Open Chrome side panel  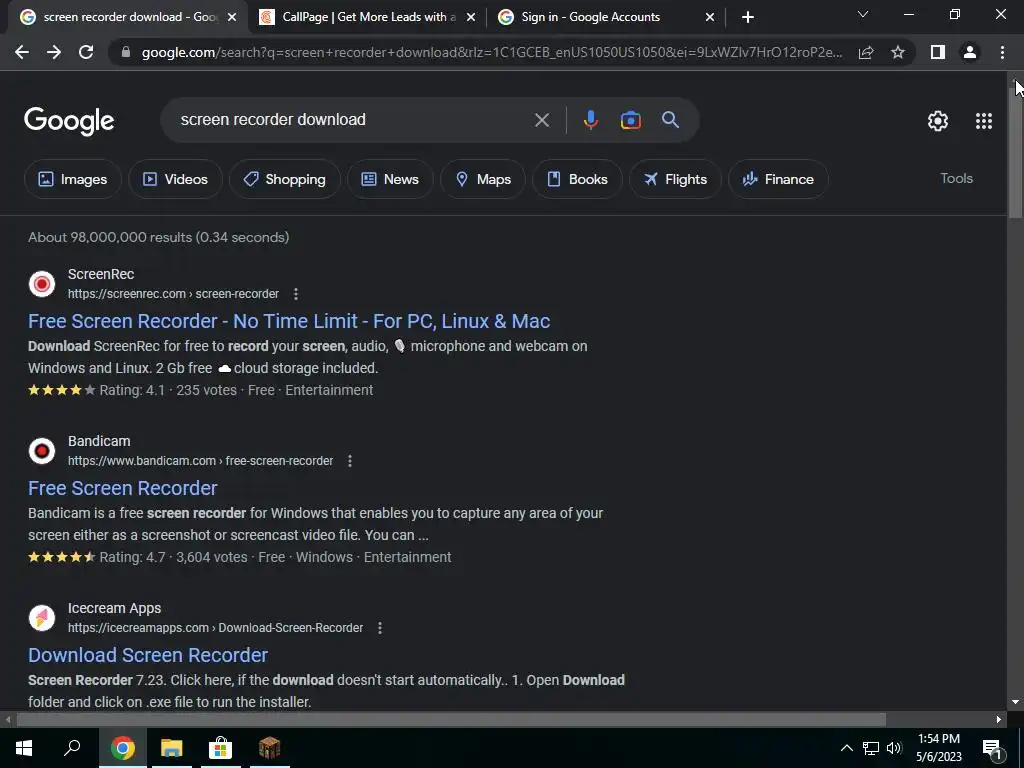tap(938, 52)
